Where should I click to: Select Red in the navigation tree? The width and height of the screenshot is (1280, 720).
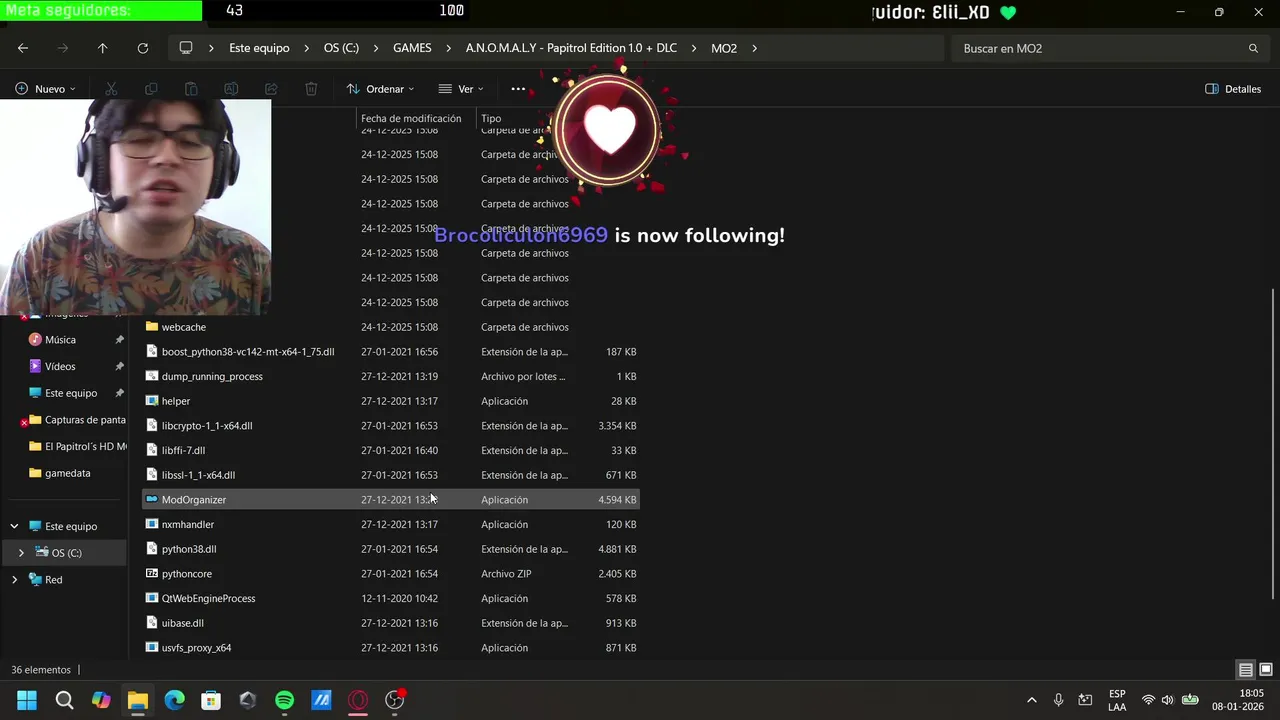coord(53,580)
